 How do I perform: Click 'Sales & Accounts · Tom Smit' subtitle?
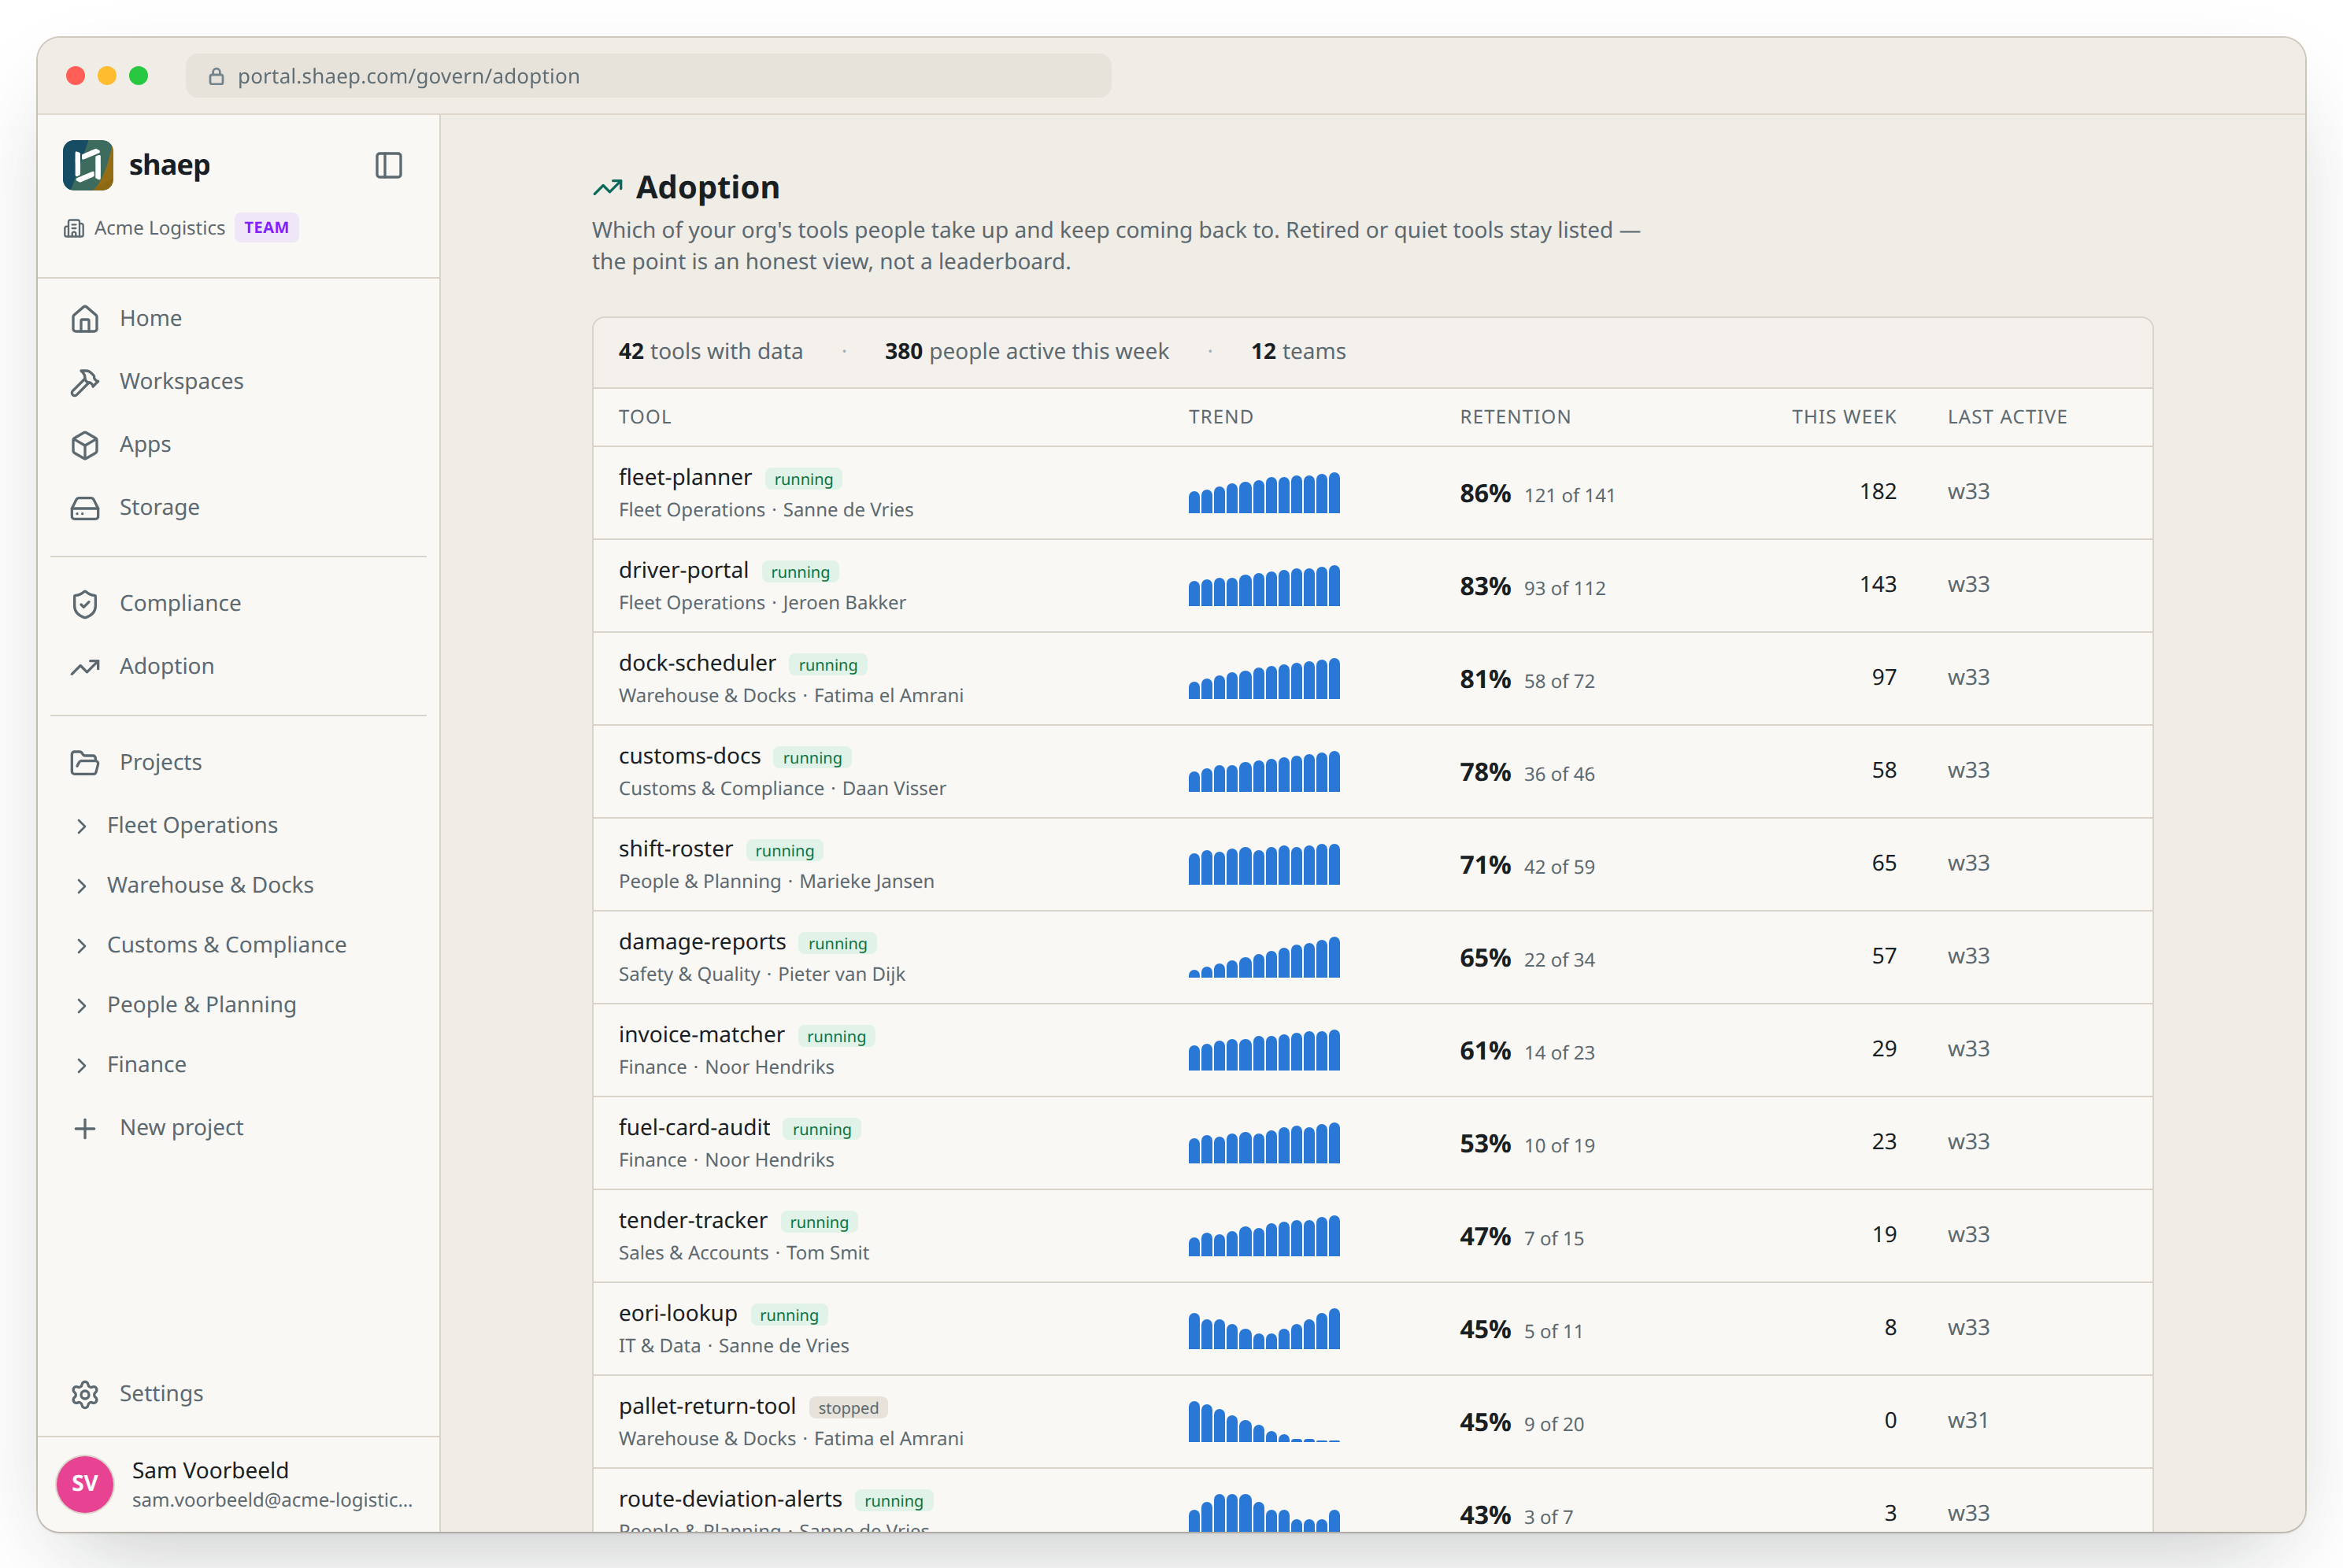click(744, 1253)
